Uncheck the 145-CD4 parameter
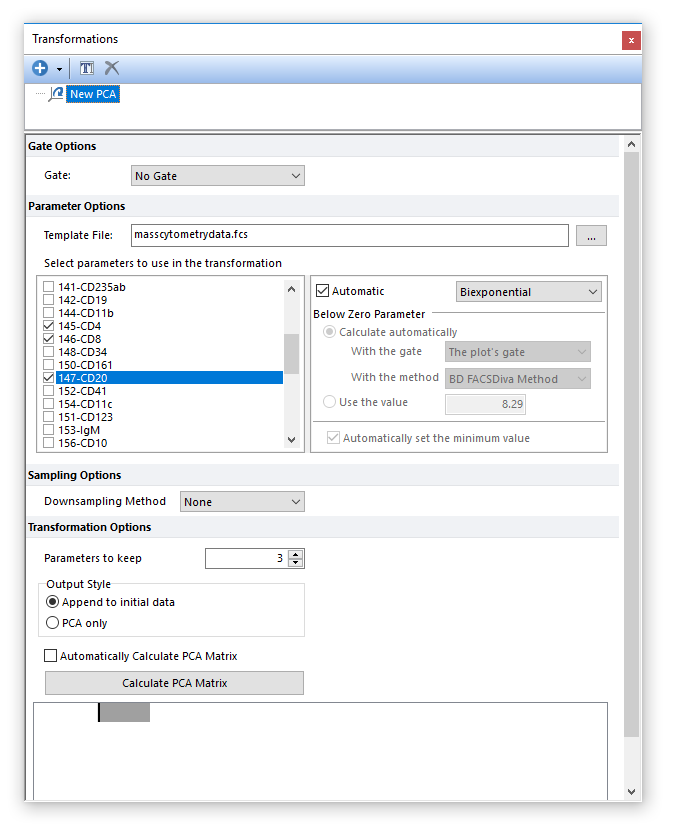 49,326
